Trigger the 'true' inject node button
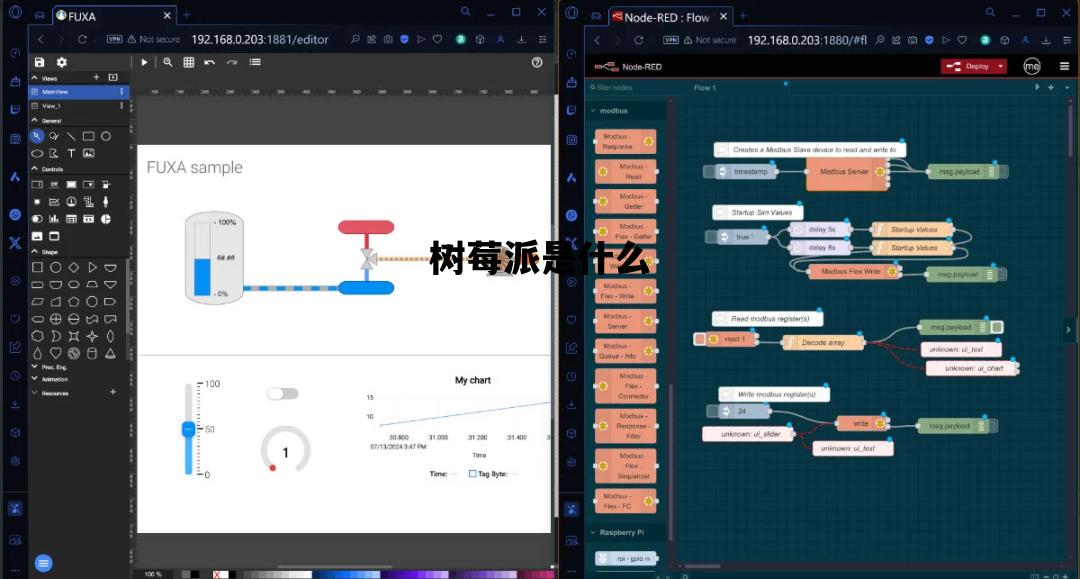Screen dimensions: 1080x579 tap(712, 237)
